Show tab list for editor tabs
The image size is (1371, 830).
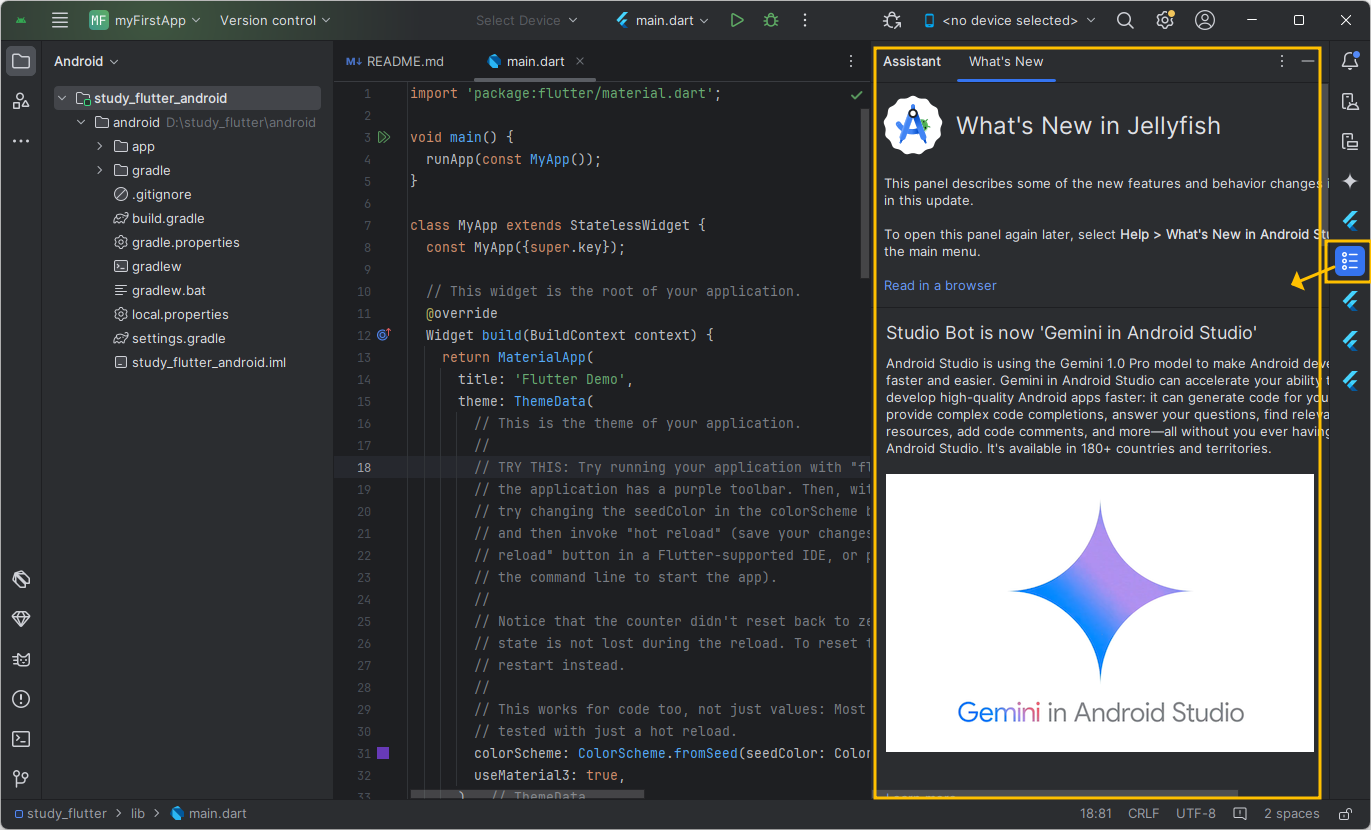(x=850, y=61)
